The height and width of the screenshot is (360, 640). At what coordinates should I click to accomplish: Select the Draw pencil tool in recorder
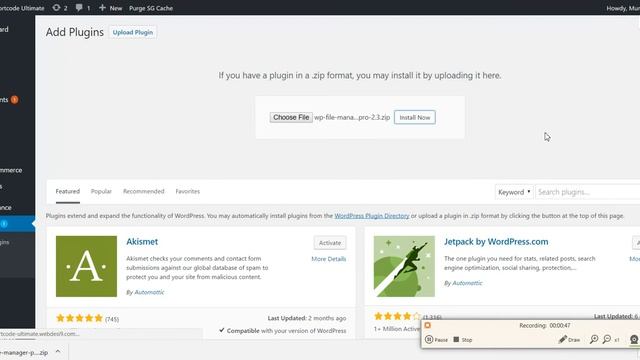point(569,340)
